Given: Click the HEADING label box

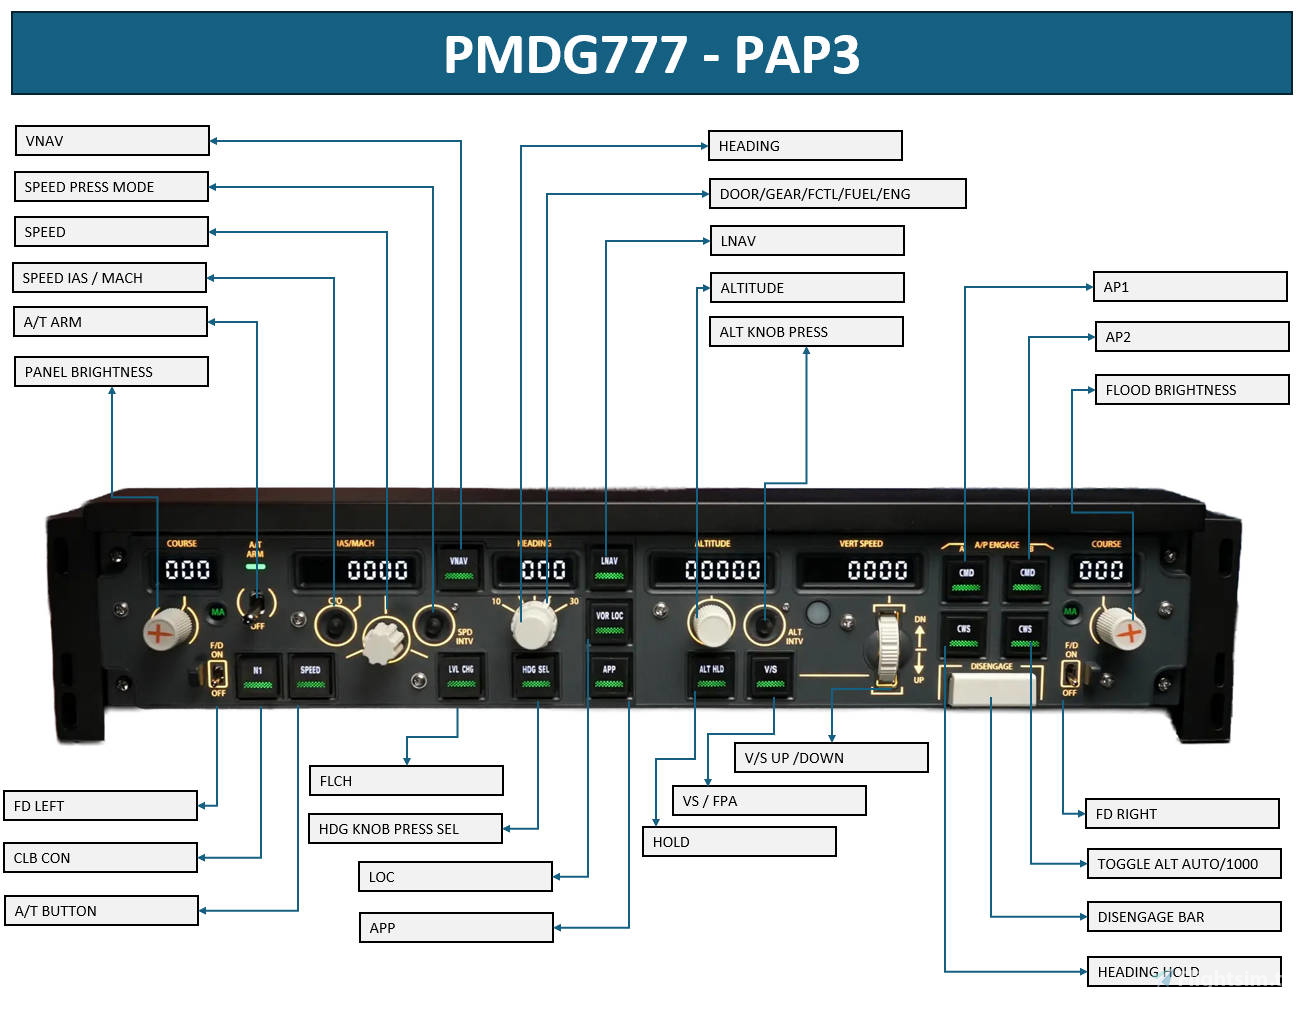Looking at the screenshot, I should click(805, 146).
